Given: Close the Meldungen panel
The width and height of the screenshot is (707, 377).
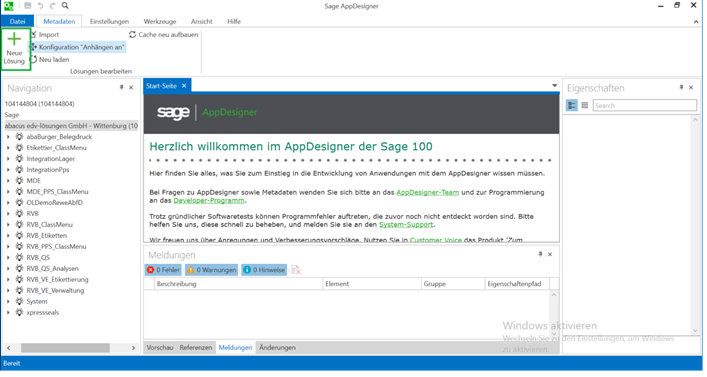Looking at the screenshot, I should (550, 255).
